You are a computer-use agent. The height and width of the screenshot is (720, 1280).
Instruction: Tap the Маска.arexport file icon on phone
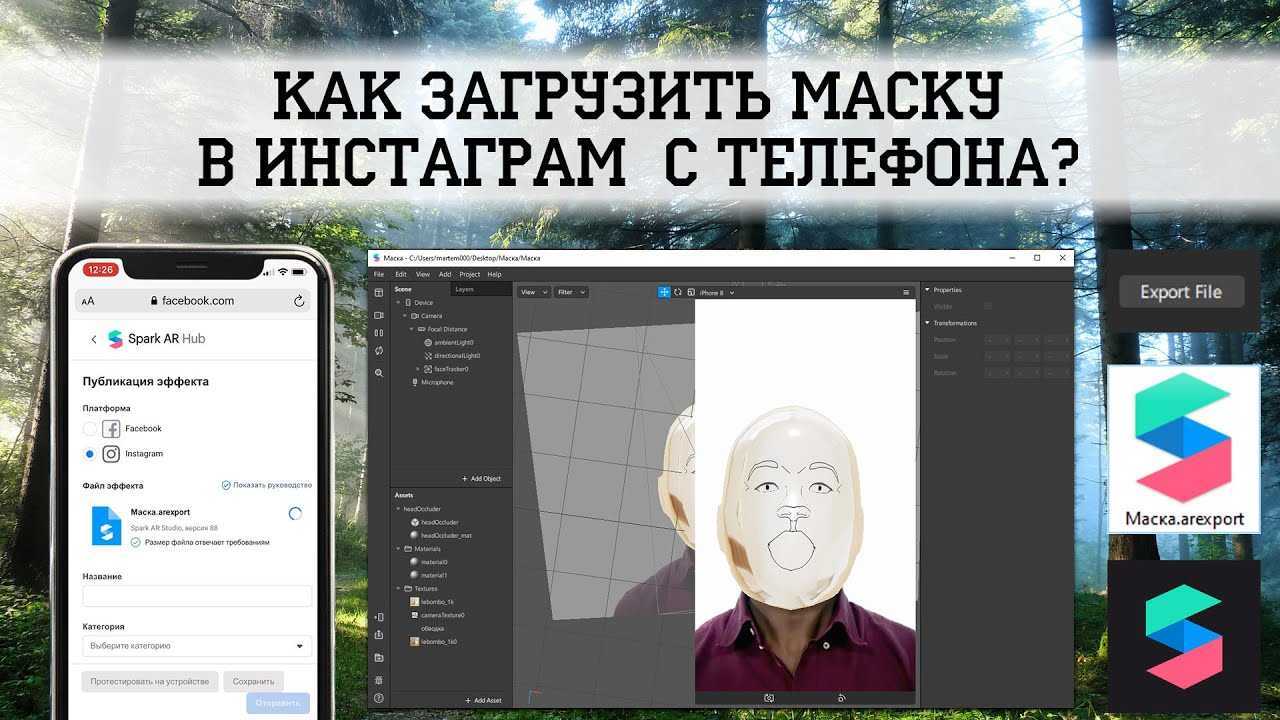tap(106, 525)
